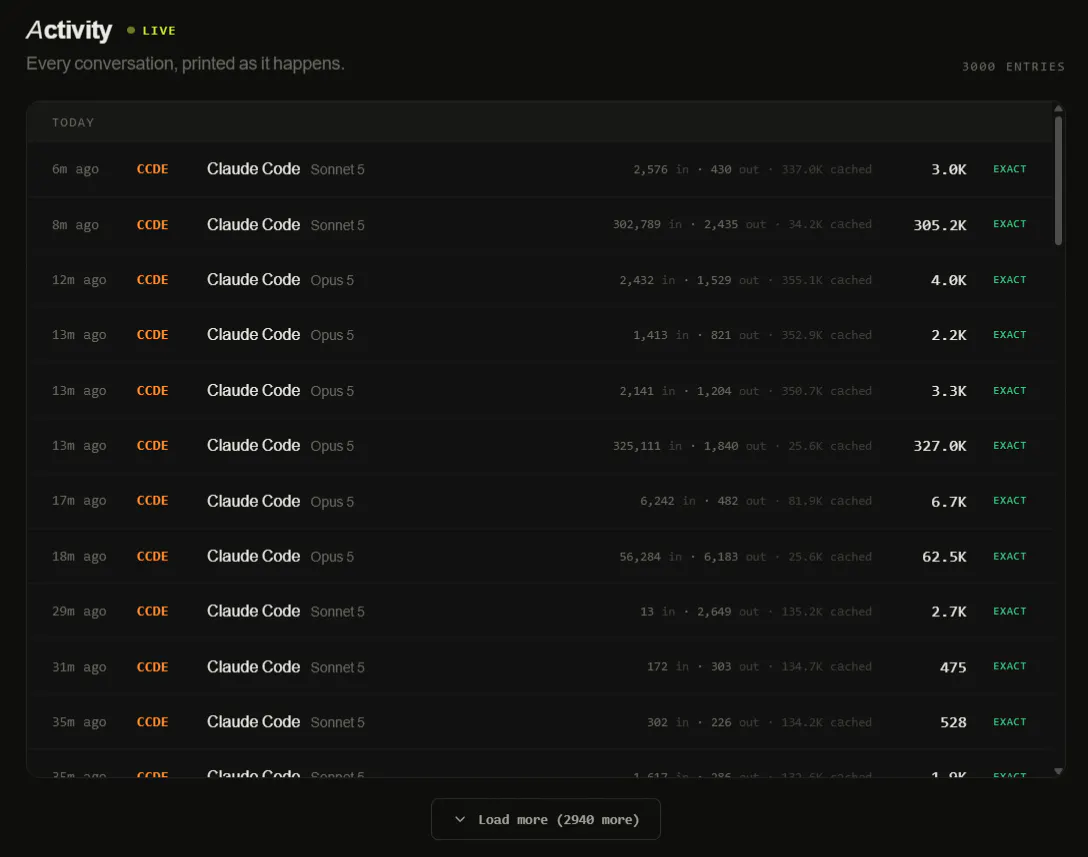Click the 81.9K cached value
This screenshot has height=857, width=1088.
coord(830,501)
